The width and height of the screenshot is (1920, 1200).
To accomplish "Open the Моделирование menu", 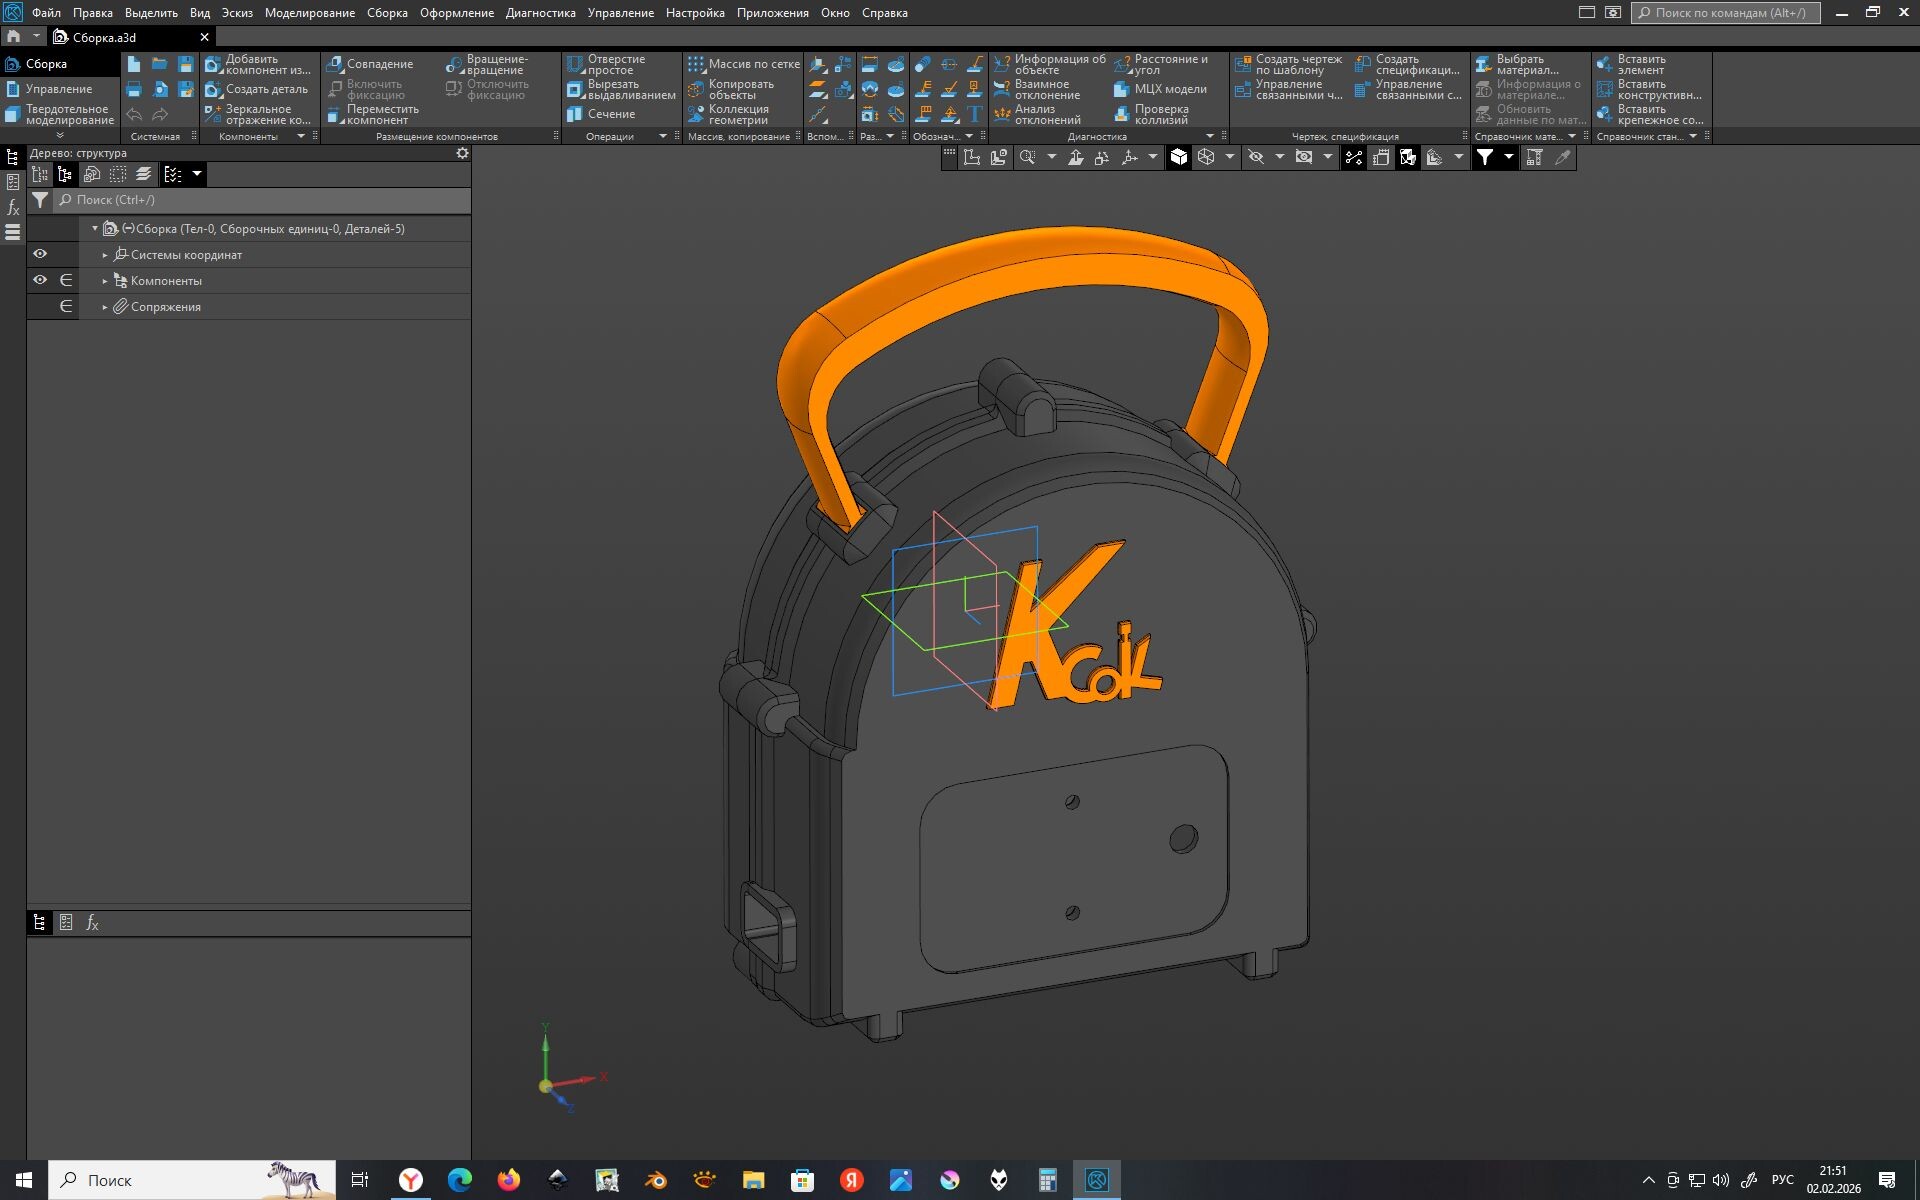I will [x=309, y=13].
